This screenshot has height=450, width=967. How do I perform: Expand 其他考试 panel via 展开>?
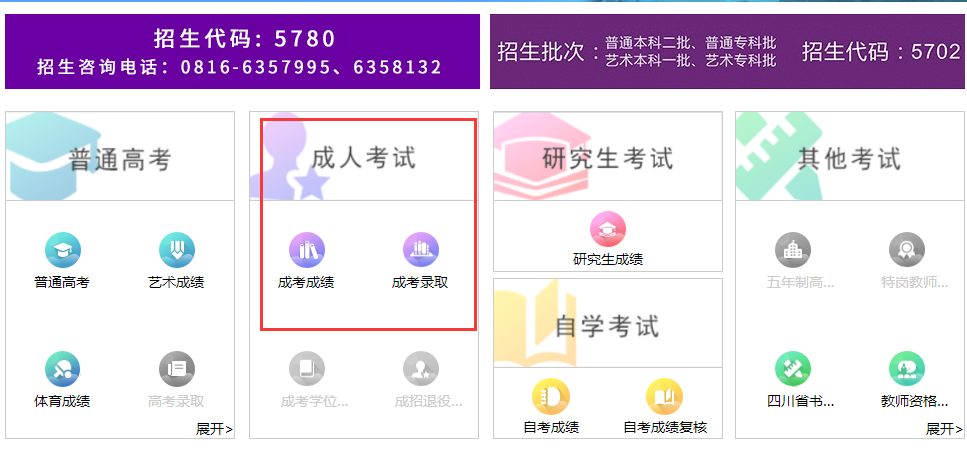click(944, 429)
